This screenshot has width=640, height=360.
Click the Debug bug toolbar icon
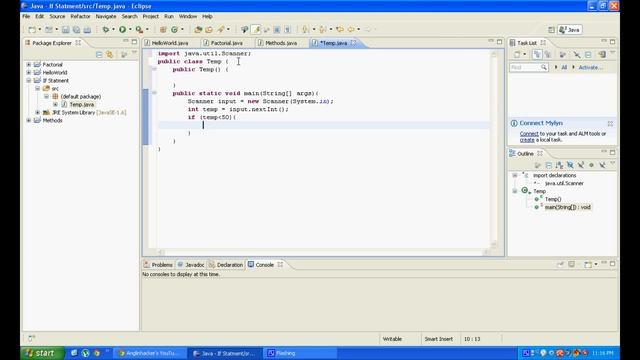click(106, 29)
